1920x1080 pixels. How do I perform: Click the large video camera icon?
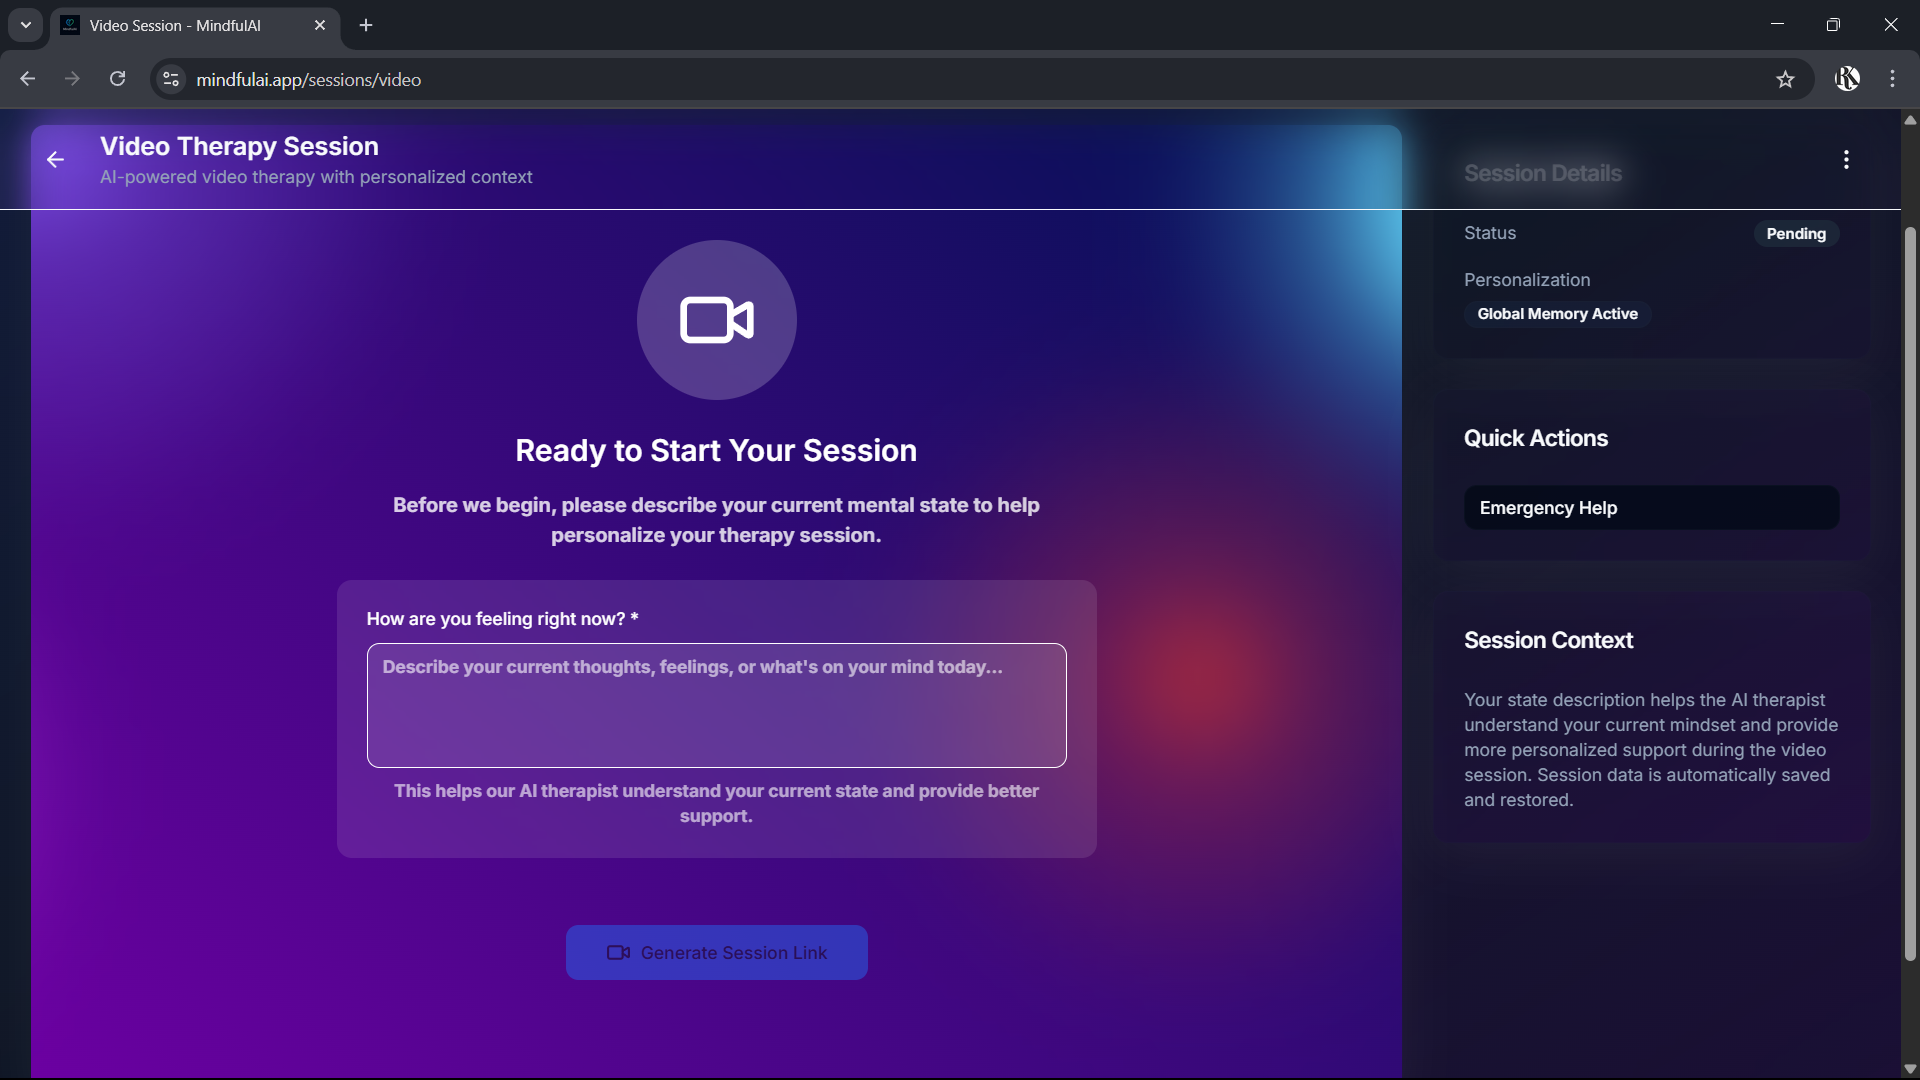(x=716, y=320)
